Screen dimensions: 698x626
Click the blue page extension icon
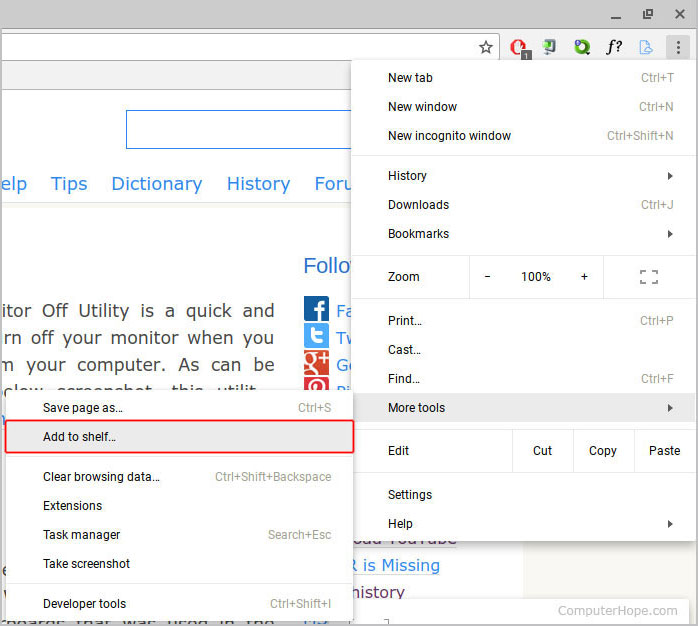pos(645,47)
